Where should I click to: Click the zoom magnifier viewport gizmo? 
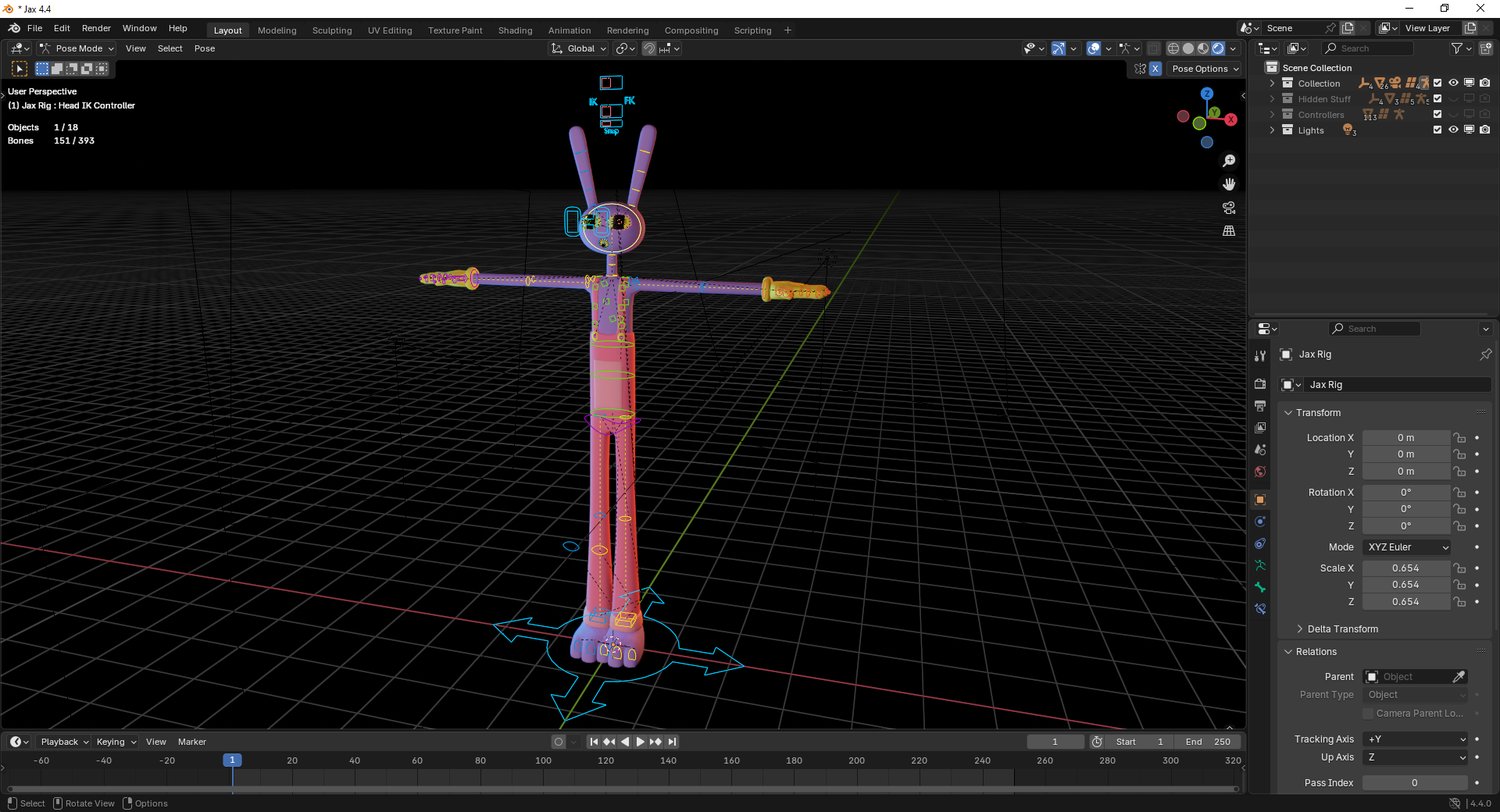(x=1229, y=161)
